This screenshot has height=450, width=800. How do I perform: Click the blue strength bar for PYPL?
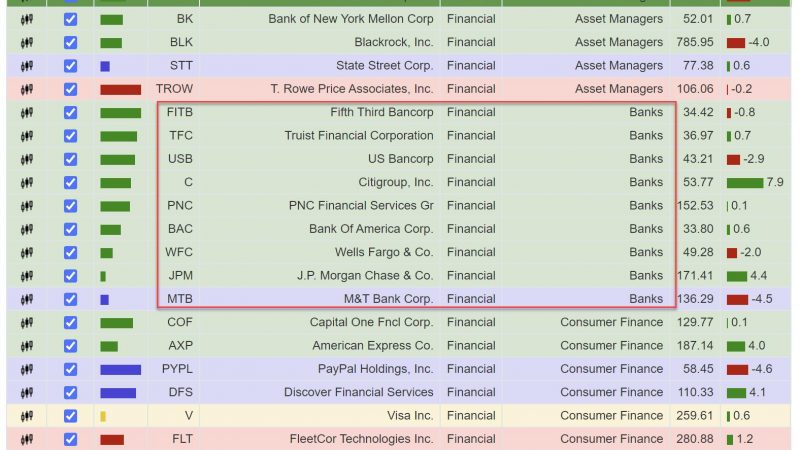(120, 370)
